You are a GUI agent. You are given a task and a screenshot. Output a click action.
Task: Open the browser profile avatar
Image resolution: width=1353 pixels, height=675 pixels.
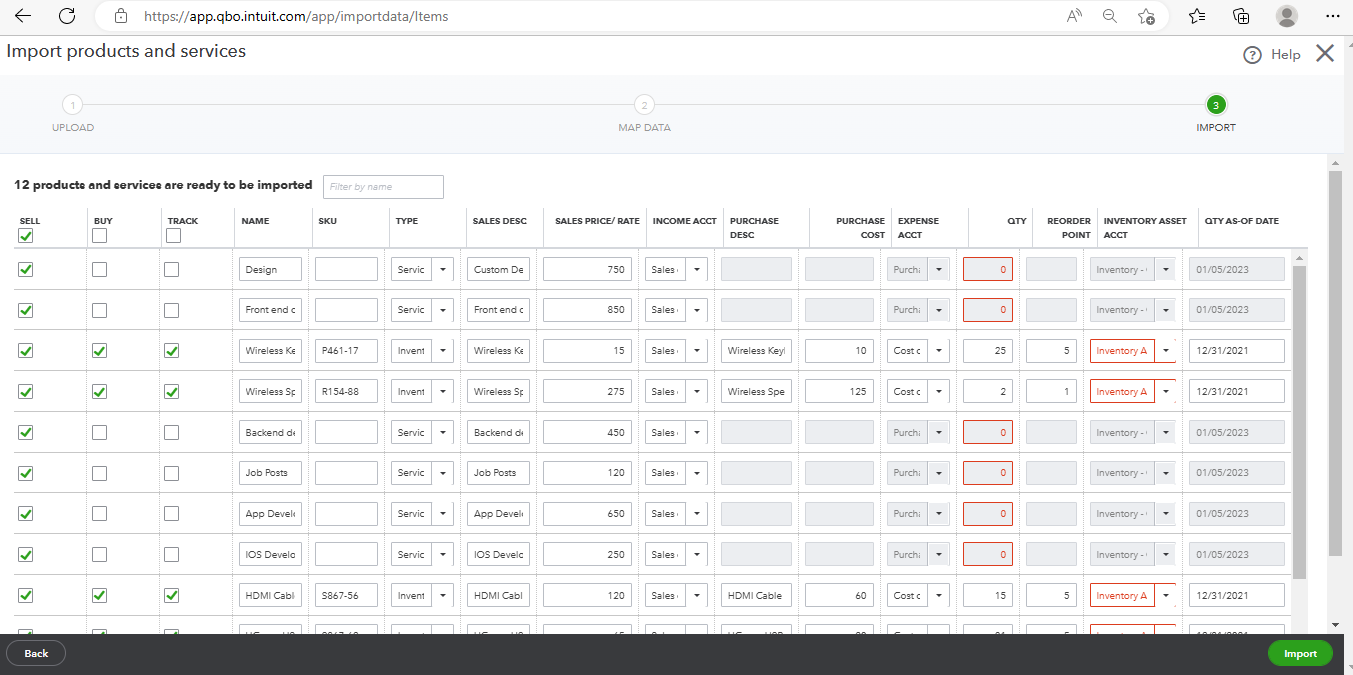(1287, 16)
